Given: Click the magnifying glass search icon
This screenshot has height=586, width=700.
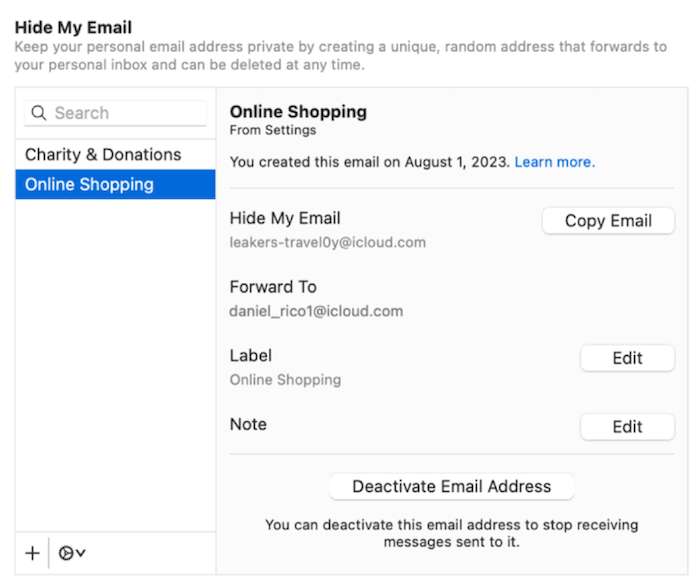Looking at the screenshot, I should pos(39,113).
